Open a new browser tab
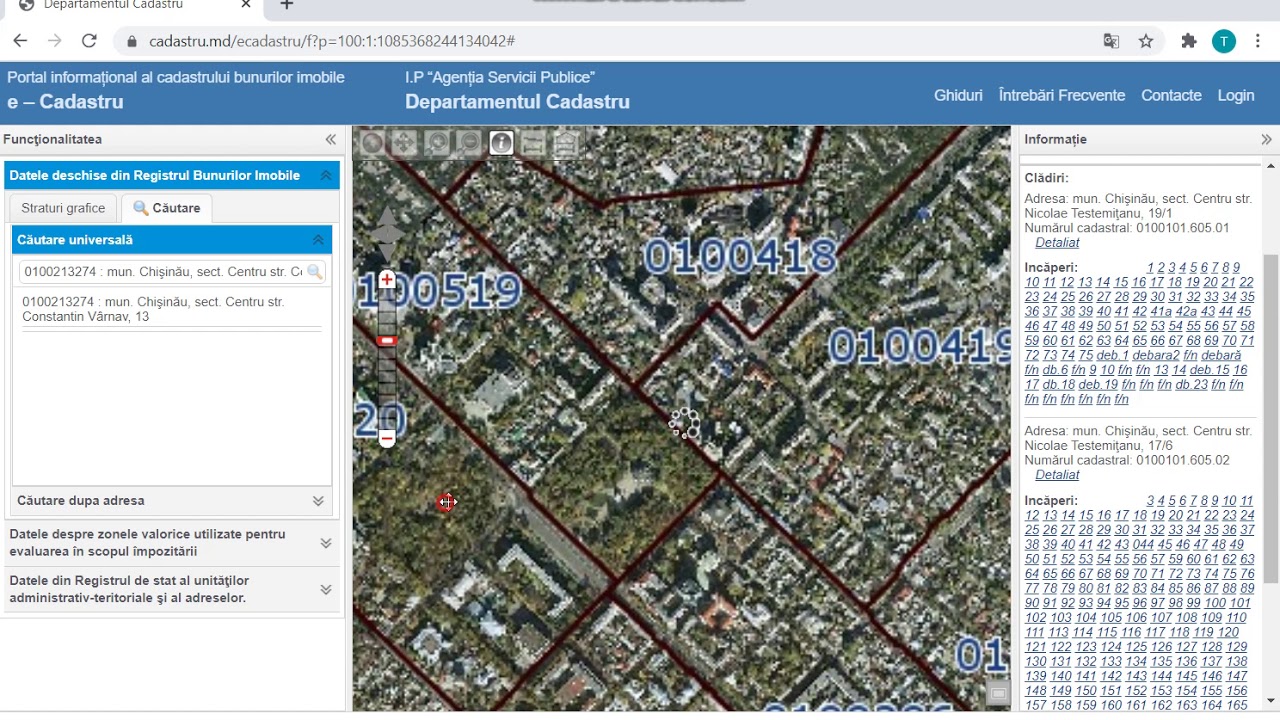Image resolution: width=1280 pixels, height=720 pixels. (x=286, y=6)
